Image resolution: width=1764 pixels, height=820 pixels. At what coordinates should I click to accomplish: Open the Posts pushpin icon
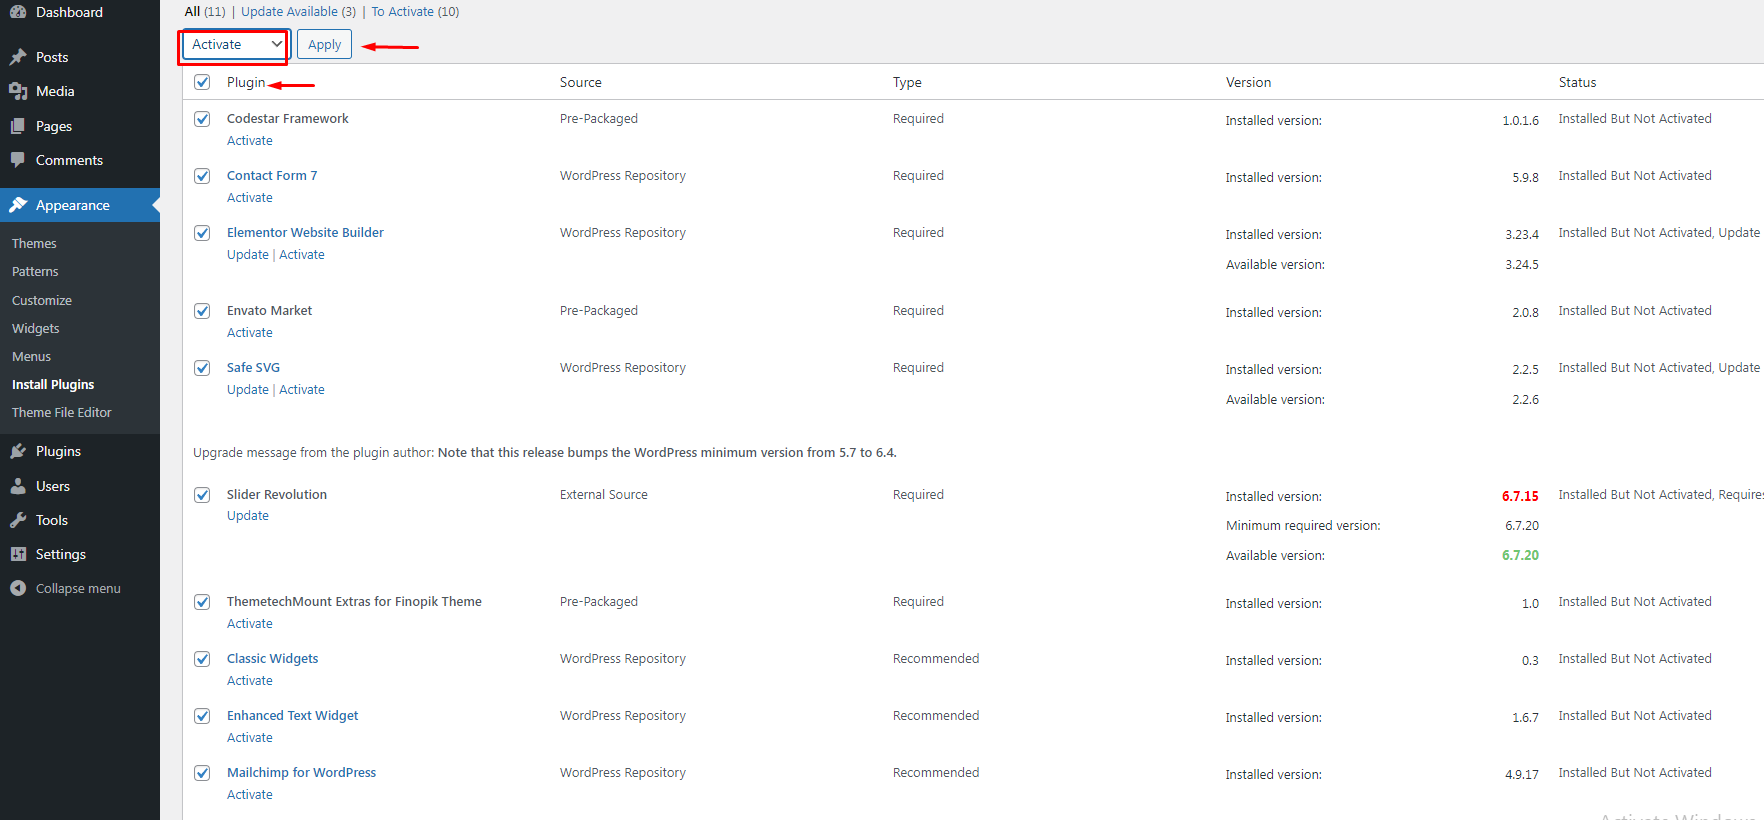(x=18, y=57)
